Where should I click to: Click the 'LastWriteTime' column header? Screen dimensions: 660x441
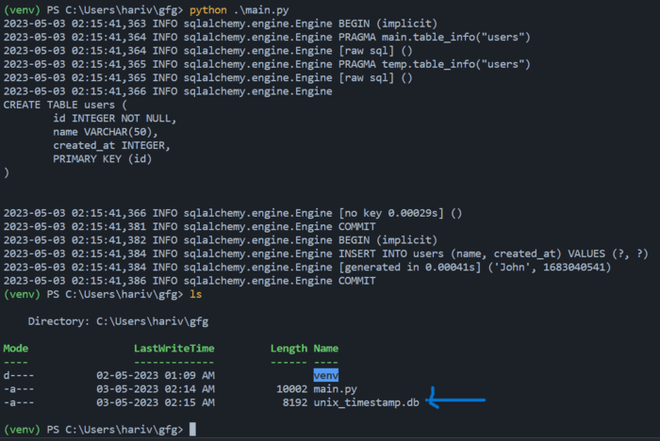[174, 348]
